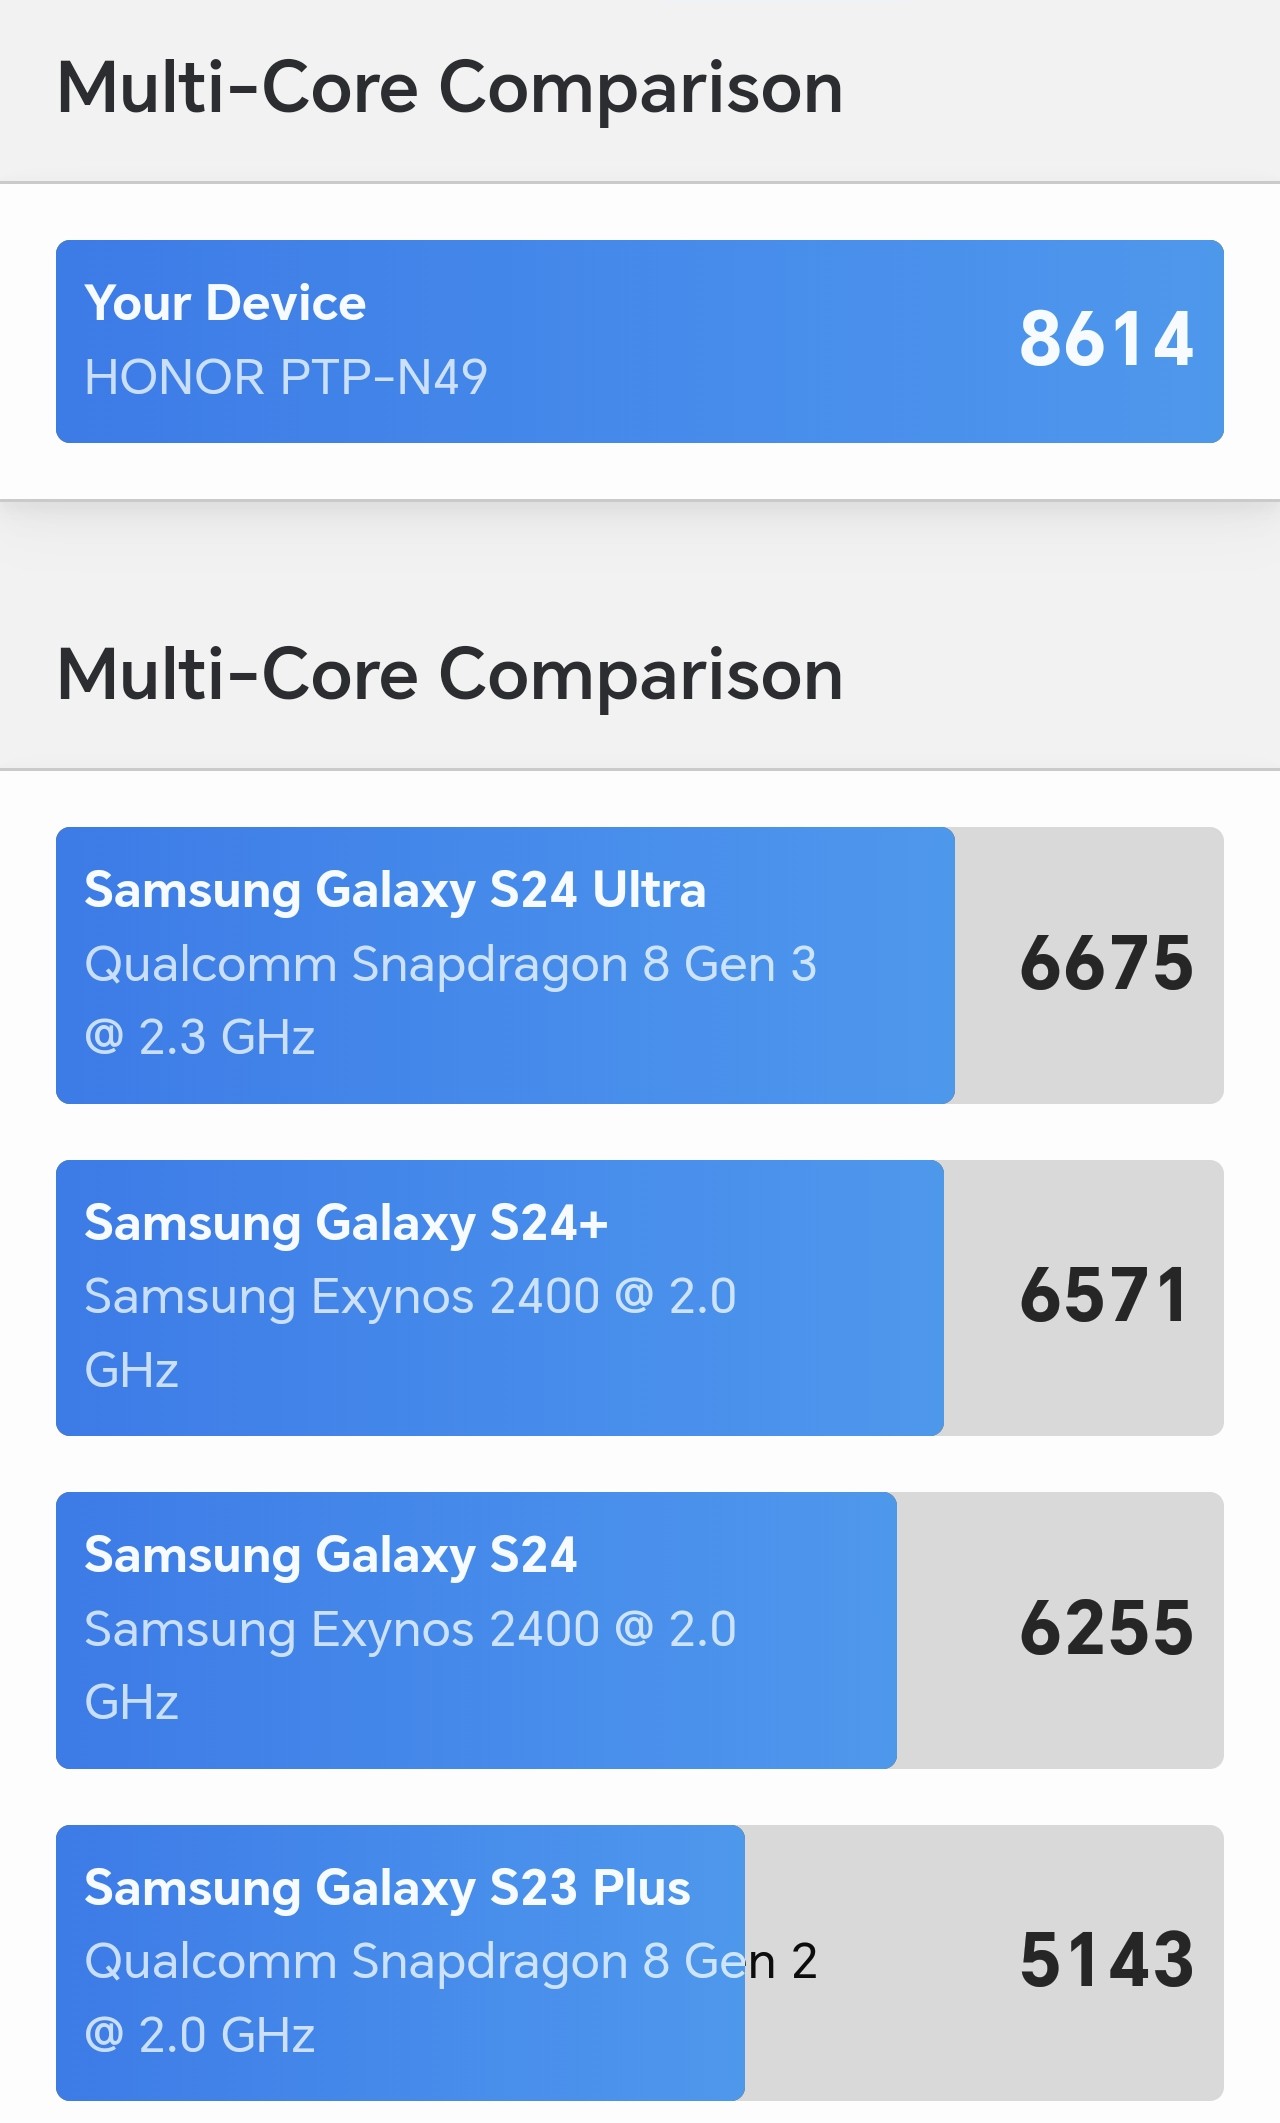Screen dimensions: 1280x2123
Task: Tap the GHz line in the Galaxy S24+ card
Action: (x=132, y=1370)
